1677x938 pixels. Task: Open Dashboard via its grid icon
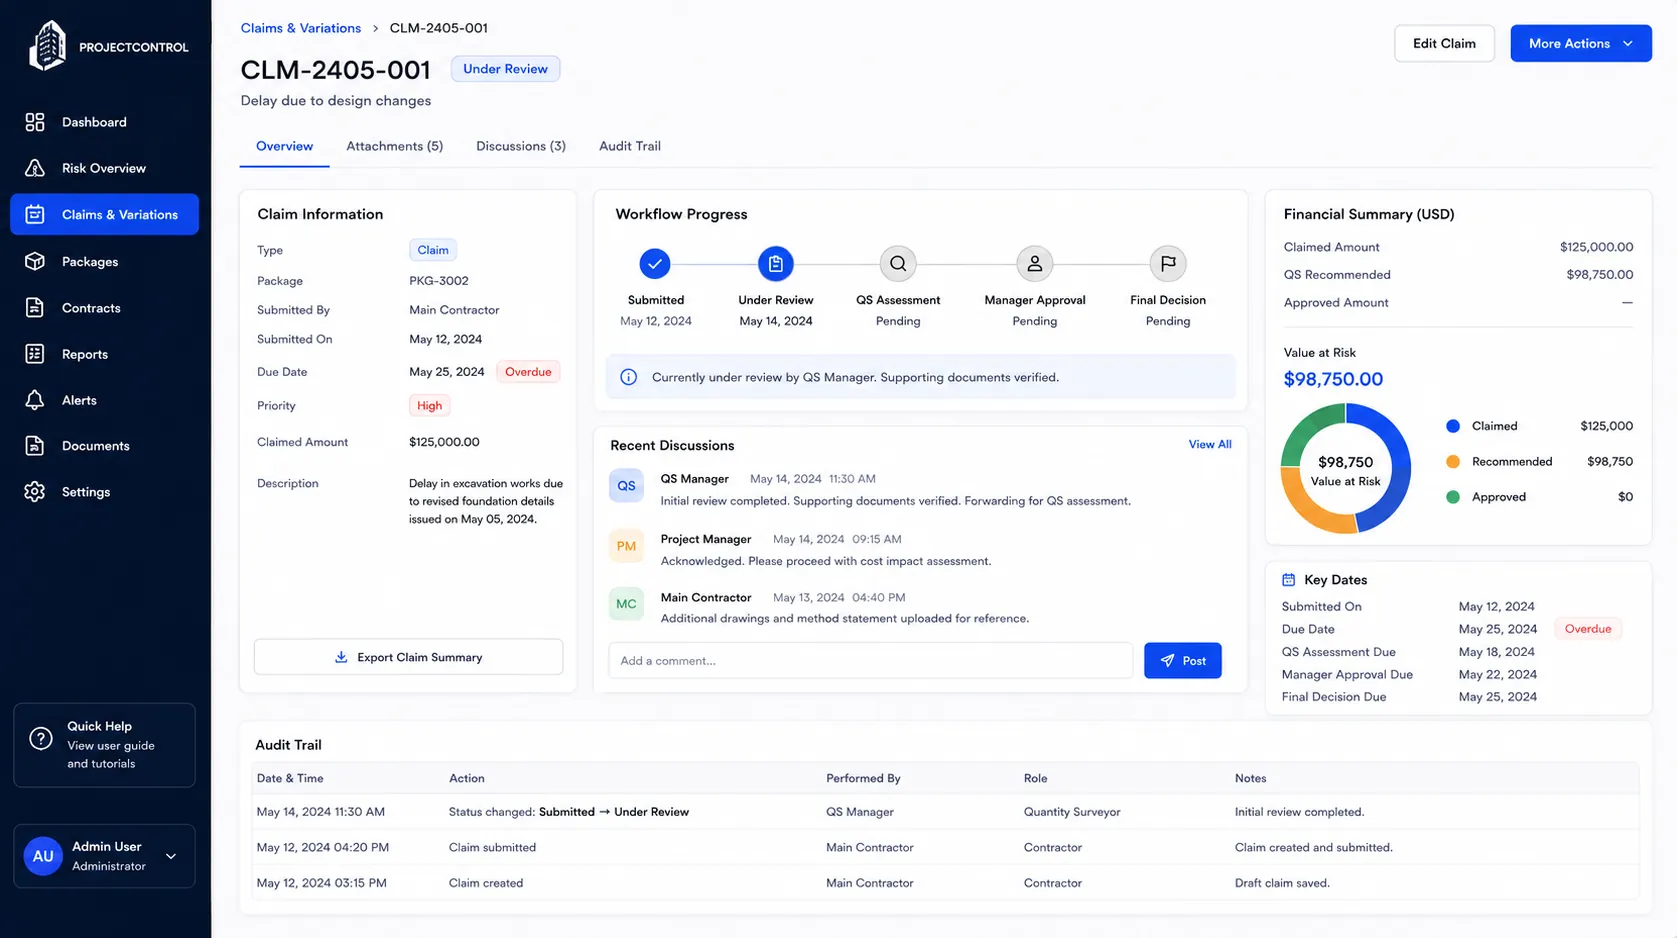pos(35,122)
